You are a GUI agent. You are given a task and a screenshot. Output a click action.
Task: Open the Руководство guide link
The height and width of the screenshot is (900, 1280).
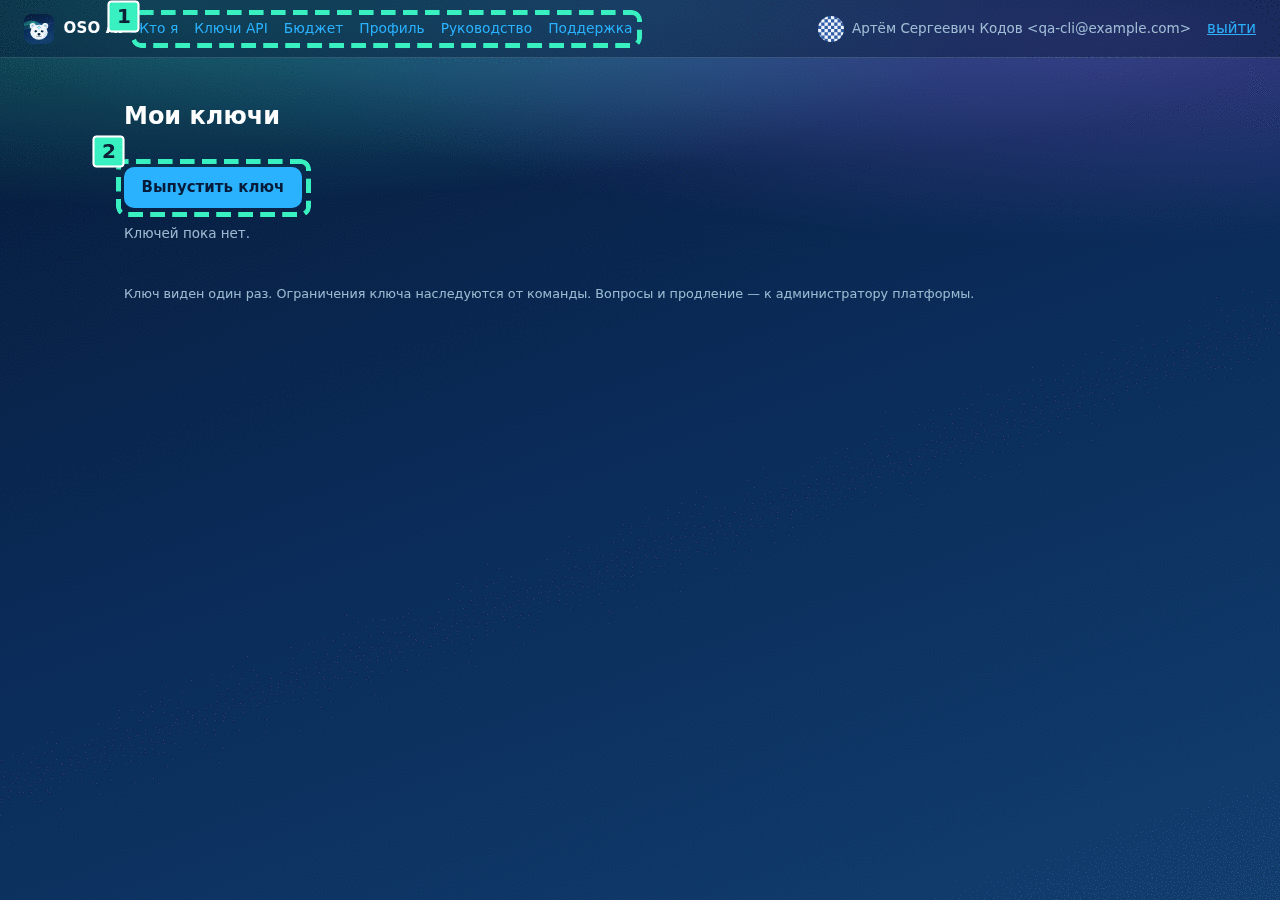pyautogui.click(x=486, y=28)
